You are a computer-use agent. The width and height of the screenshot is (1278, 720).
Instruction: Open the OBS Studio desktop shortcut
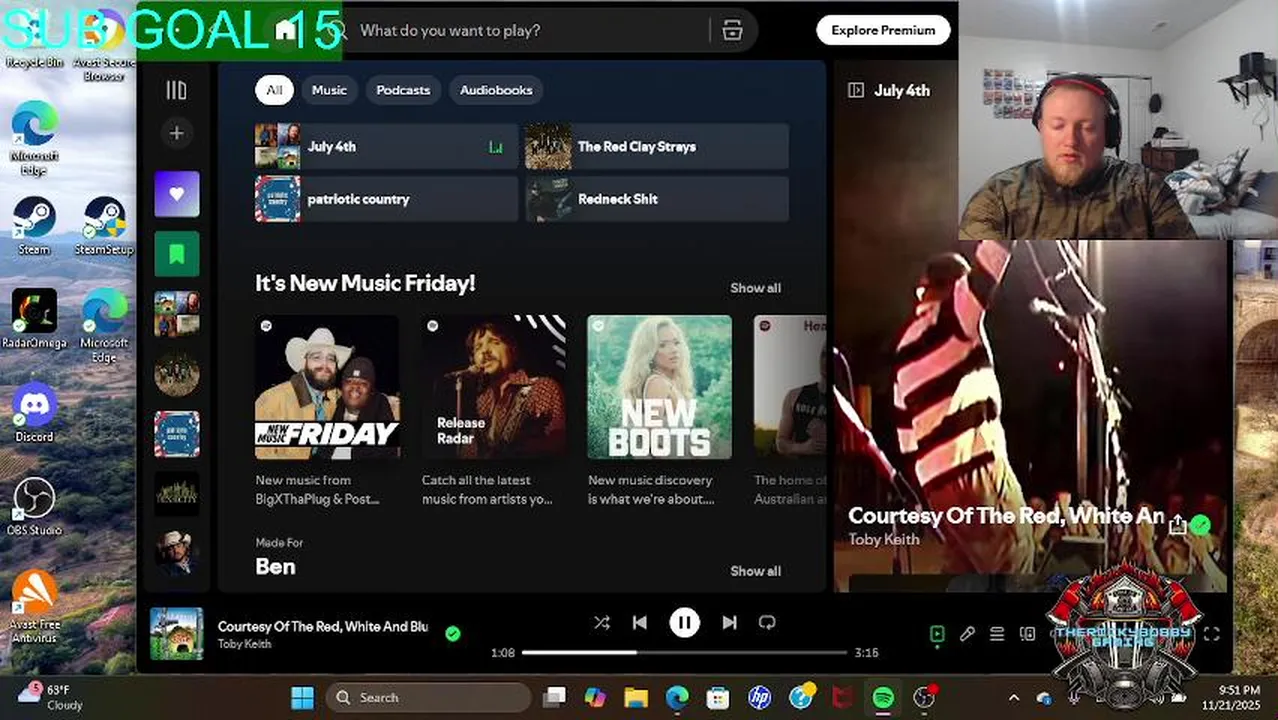(x=34, y=506)
